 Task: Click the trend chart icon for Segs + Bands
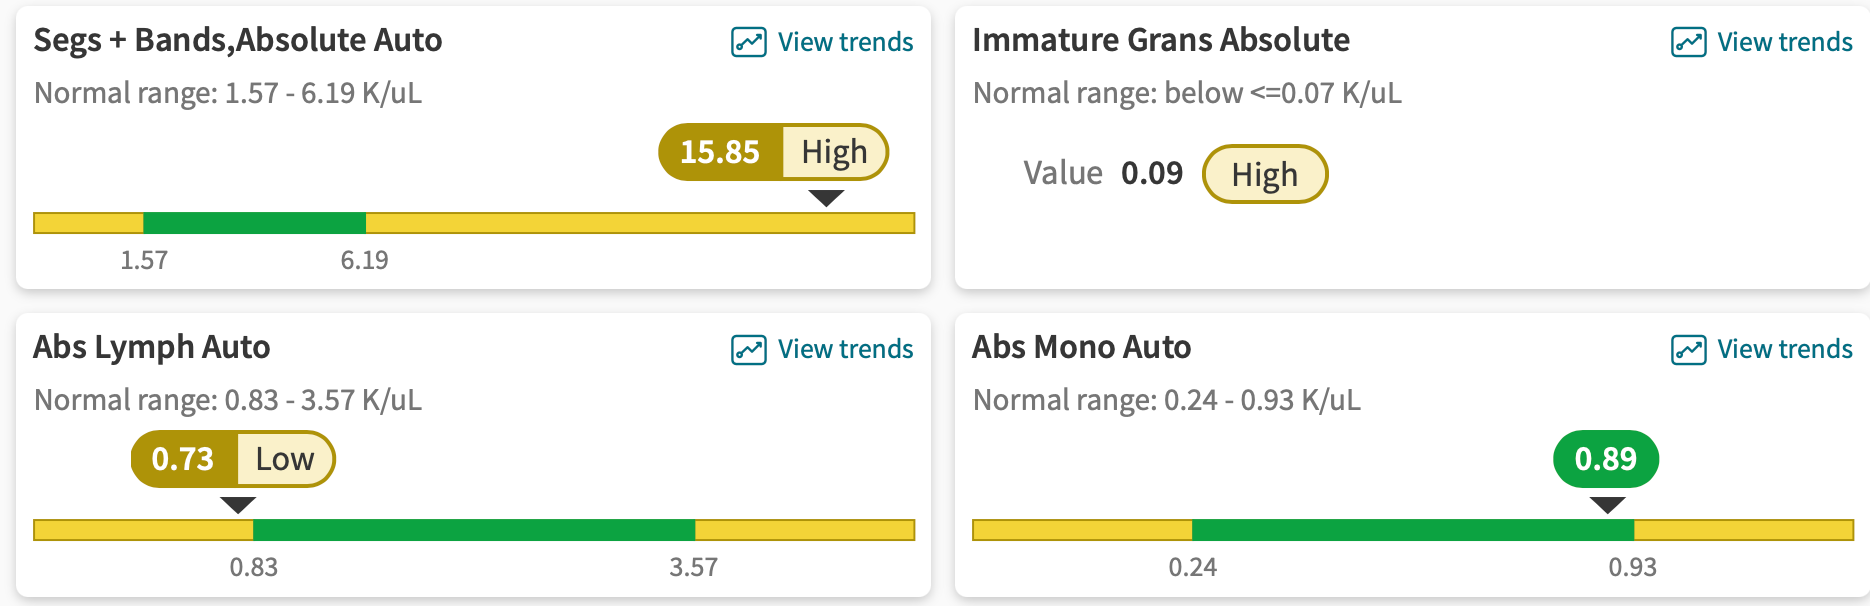click(x=748, y=42)
